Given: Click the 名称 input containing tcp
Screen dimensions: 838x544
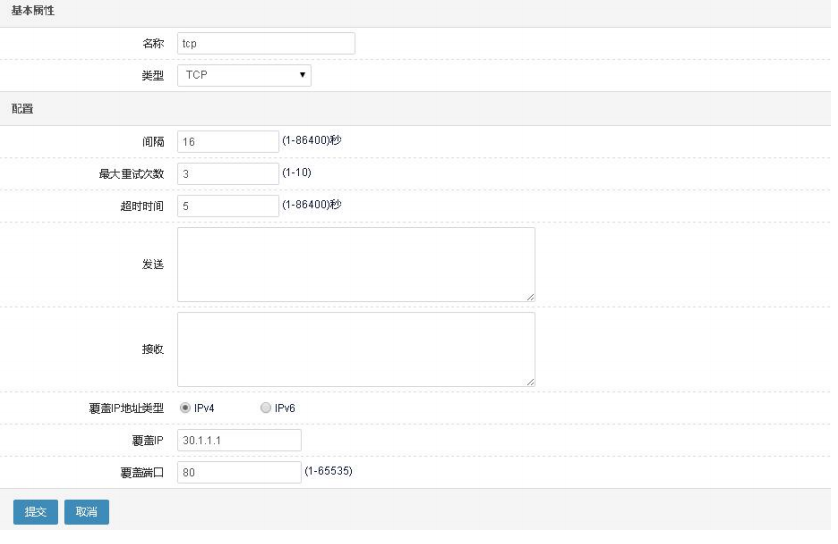Looking at the screenshot, I should click(266, 43).
